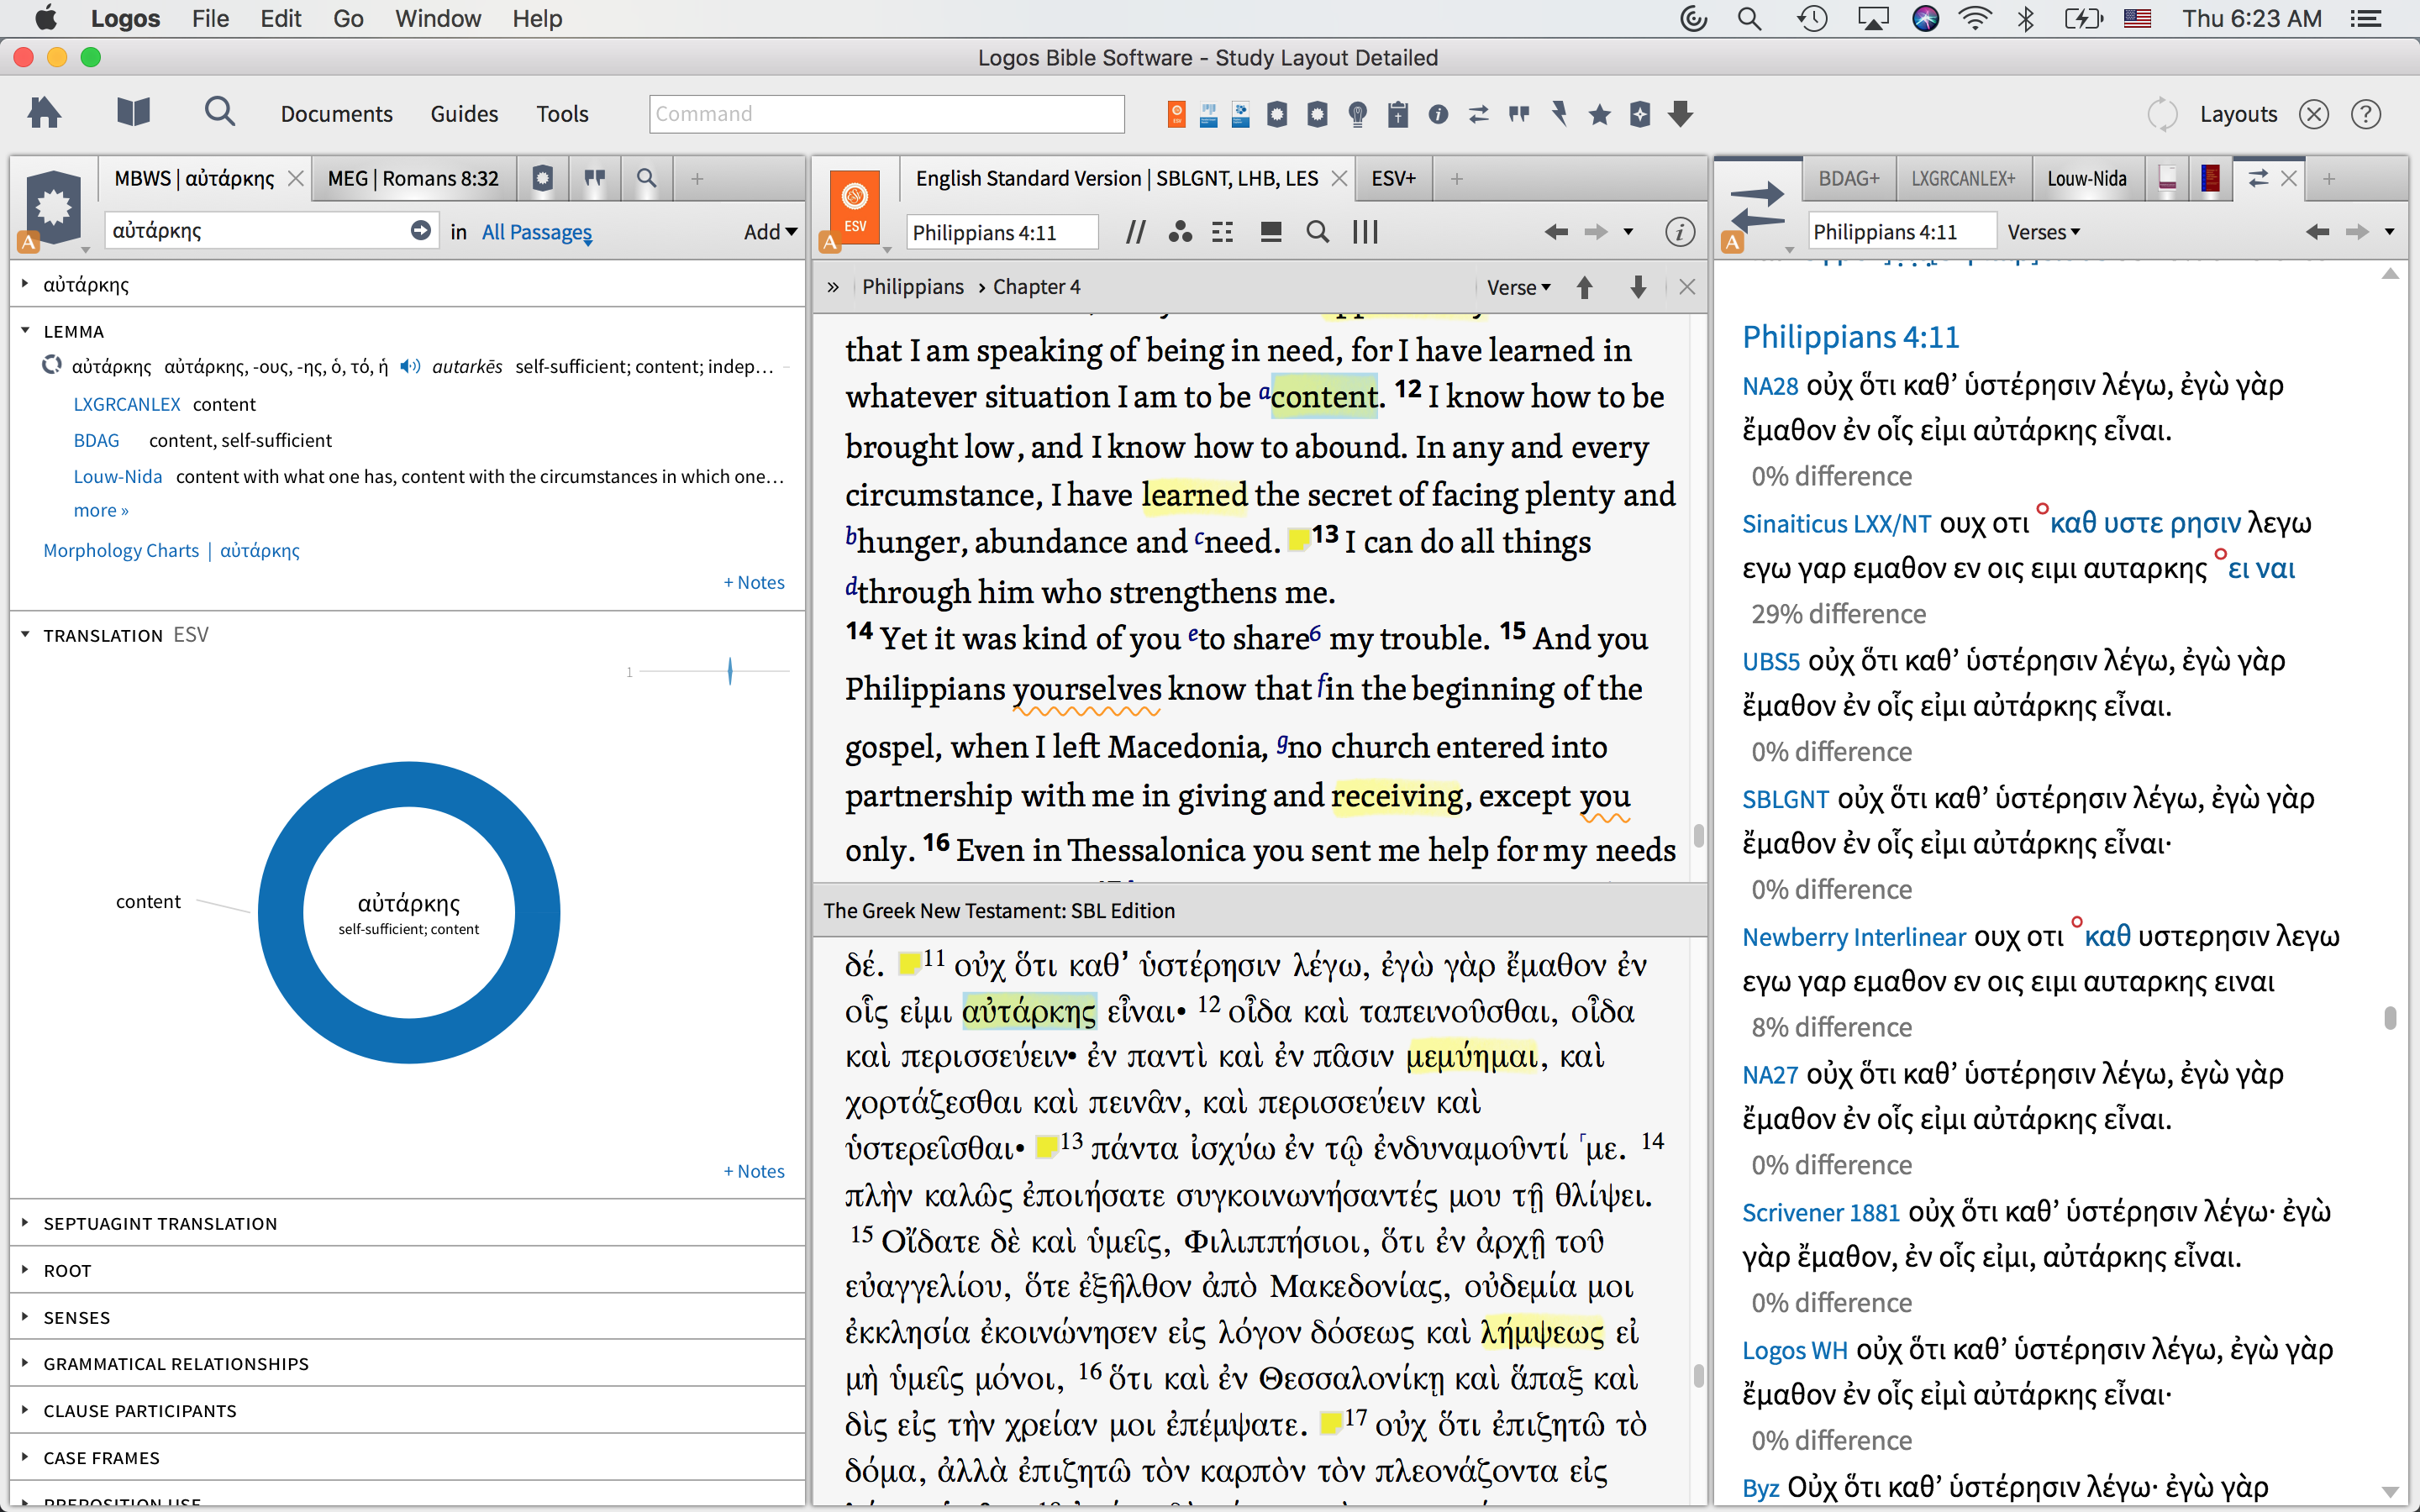Show ESV resource information circled i
Screen dimensions: 2420x1512
point(1680,232)
